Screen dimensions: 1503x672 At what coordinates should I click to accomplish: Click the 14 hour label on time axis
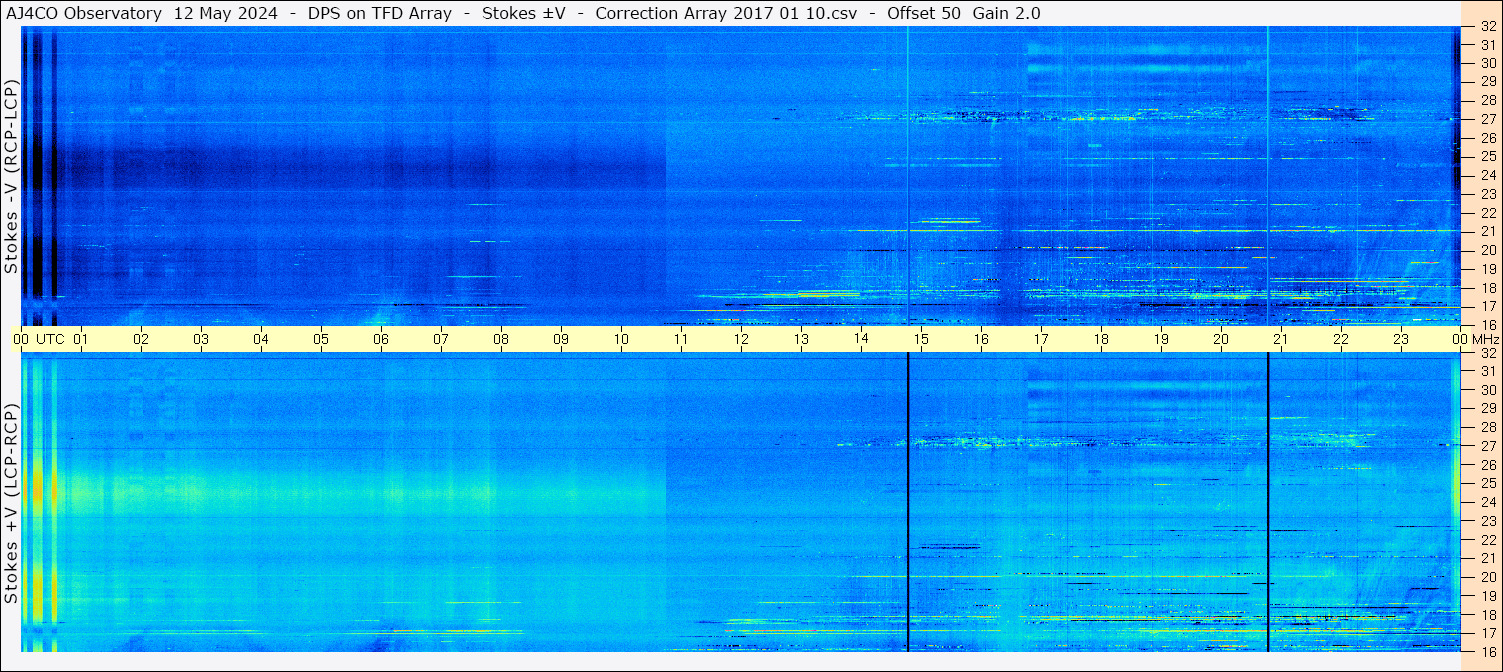tap(861, 339)
